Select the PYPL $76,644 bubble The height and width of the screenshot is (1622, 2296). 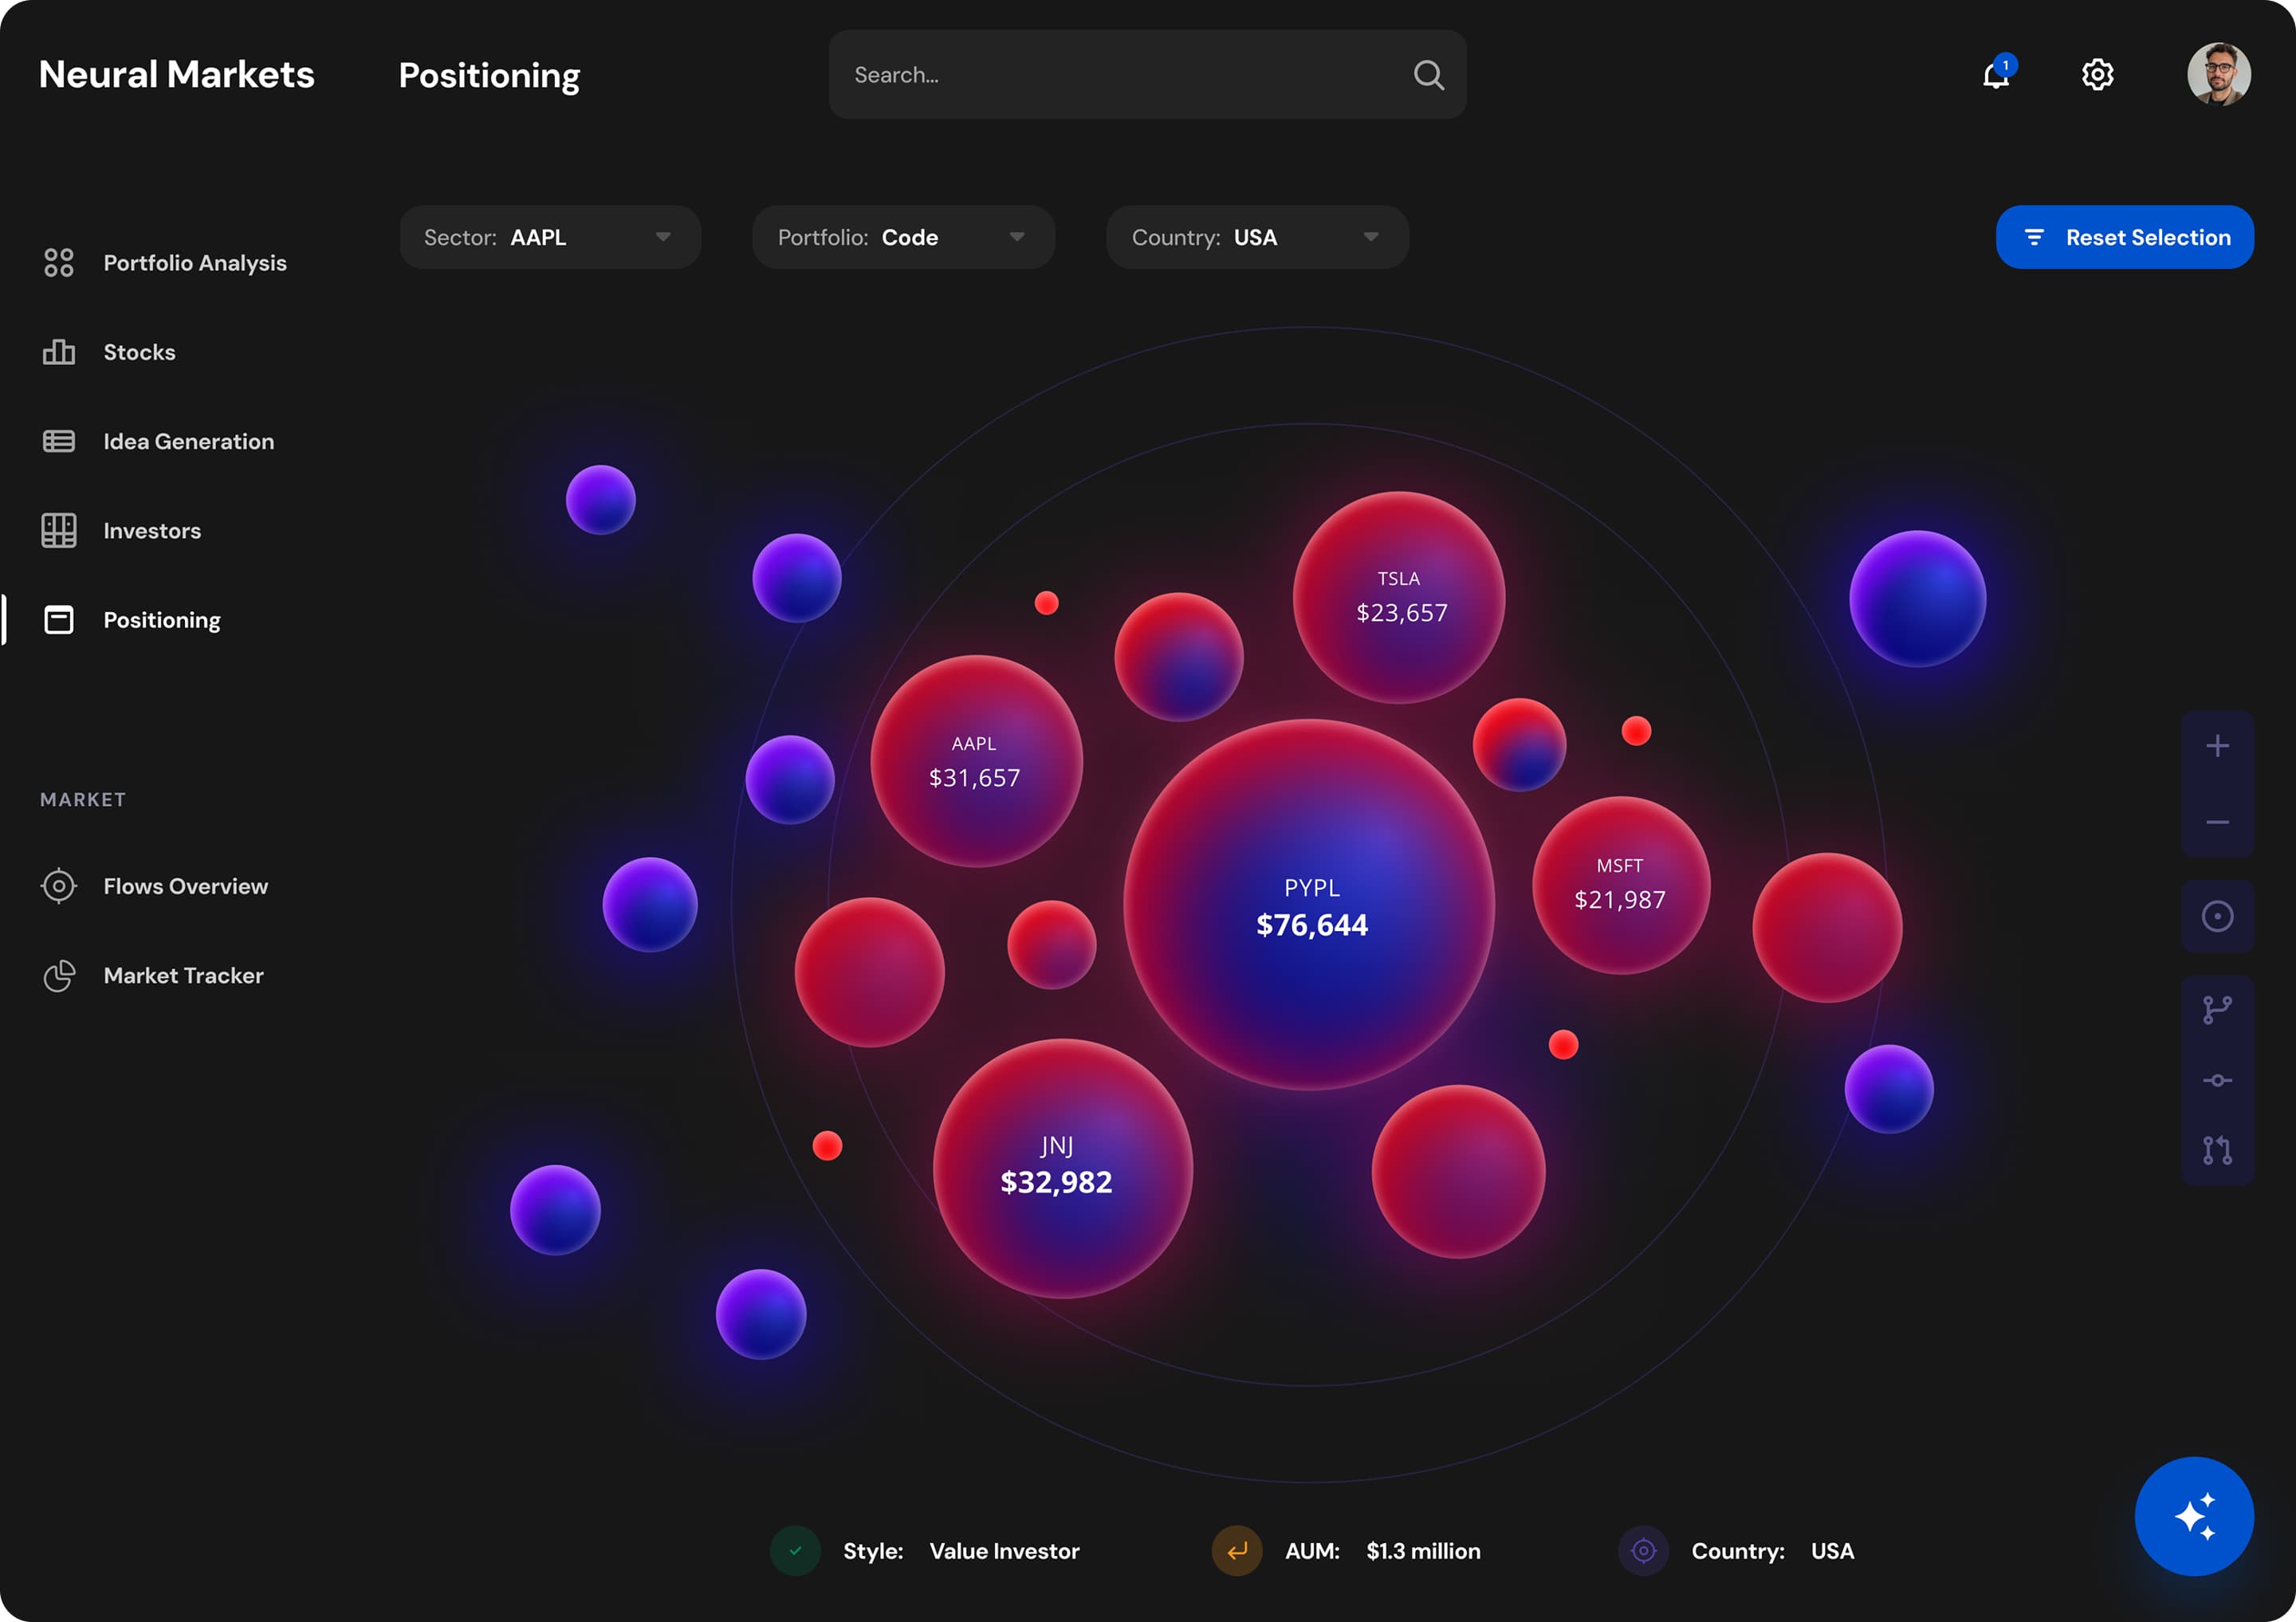pyautogui.click(x=1310, y=906)
